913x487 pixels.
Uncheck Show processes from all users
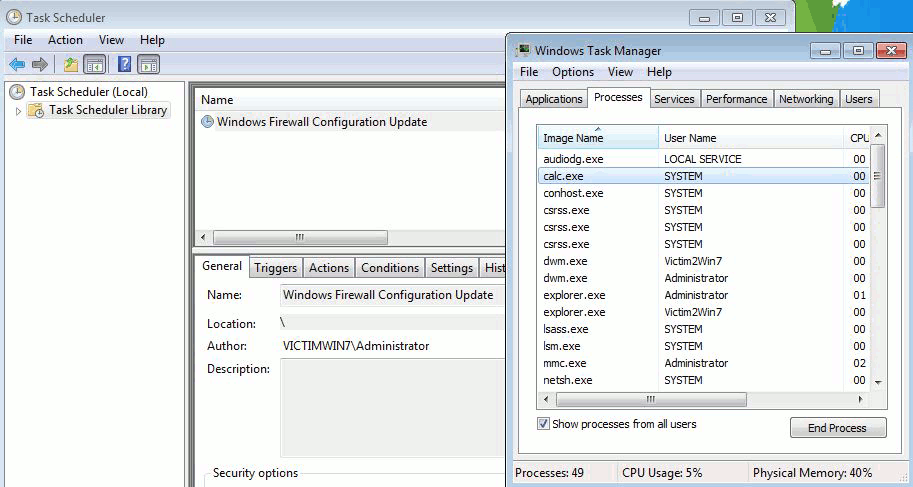pyautogui.click(x=544, y=424)
